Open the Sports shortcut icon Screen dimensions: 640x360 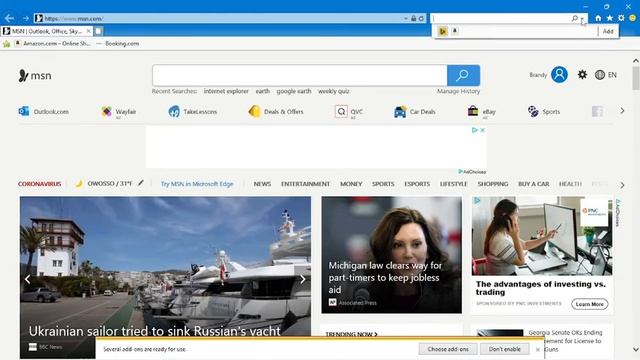[533, 111]
